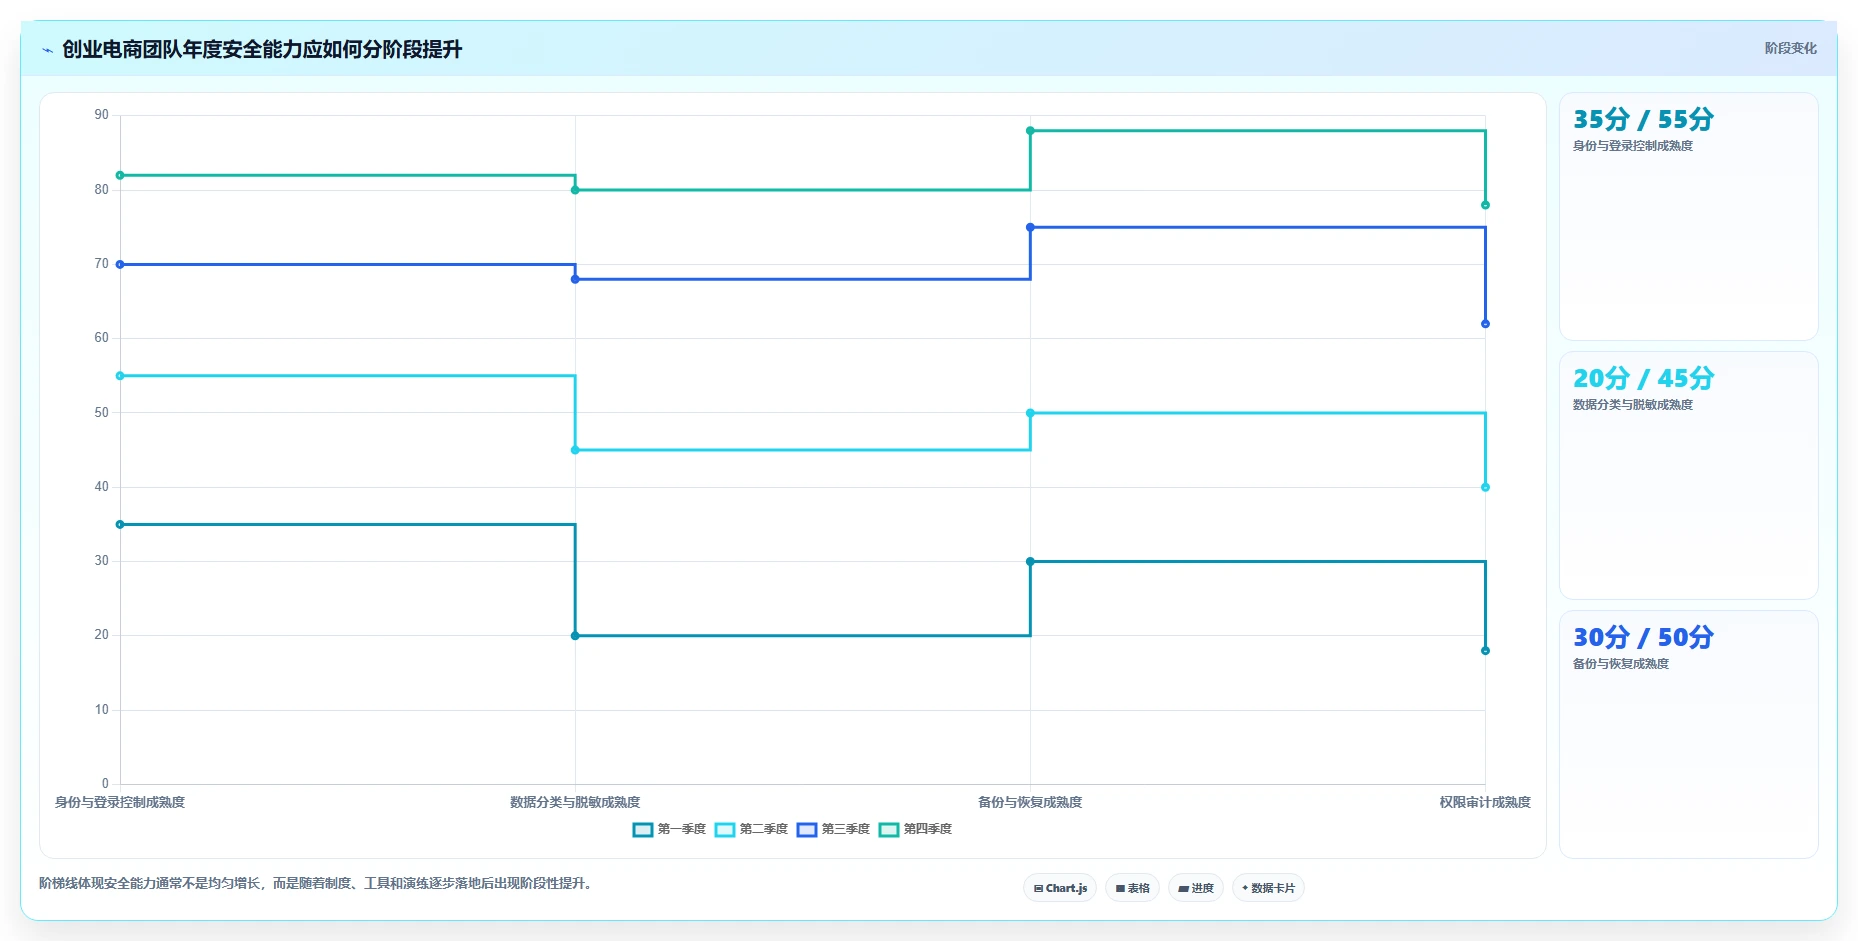This screenshot has width=1858, height=941.
Task: Toggle the 第二季度 legend series
Action: point(751,829)
